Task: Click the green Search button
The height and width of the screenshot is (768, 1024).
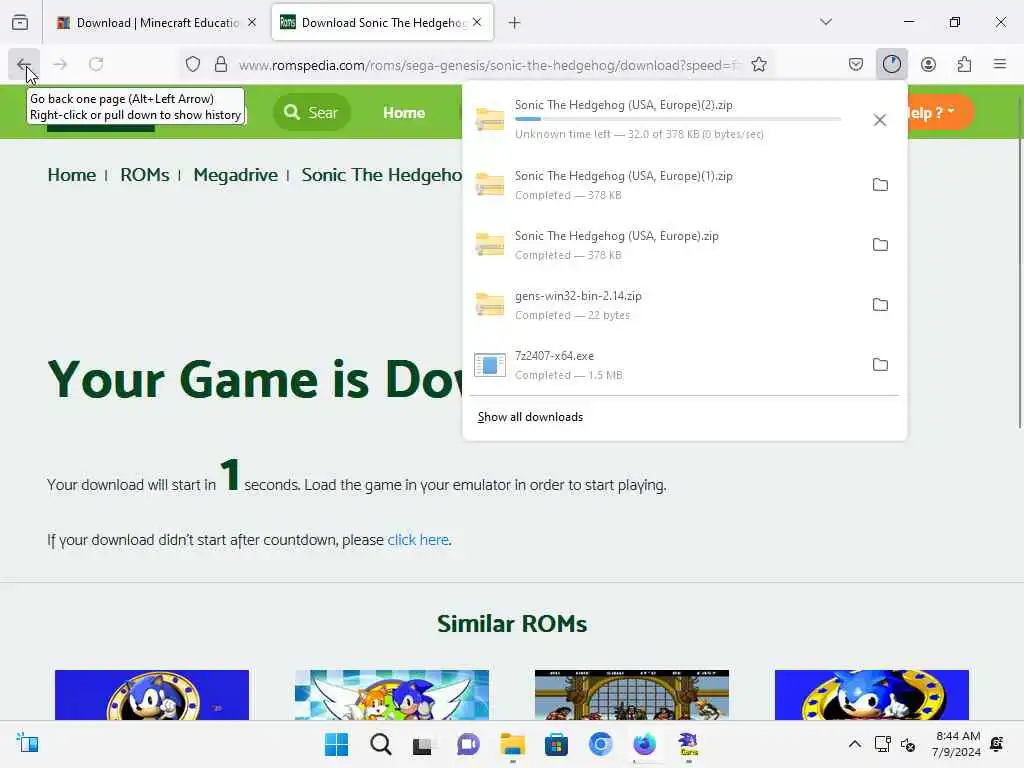Action: (x=311, y=112)
